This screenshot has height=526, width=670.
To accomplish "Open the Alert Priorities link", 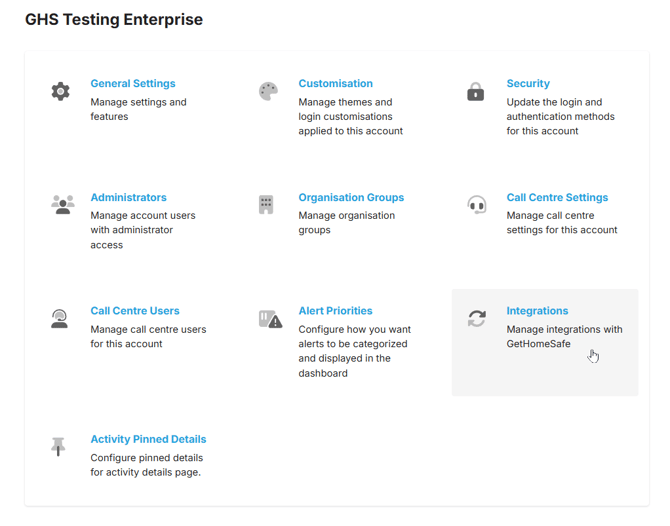I will tap(335, 311).
